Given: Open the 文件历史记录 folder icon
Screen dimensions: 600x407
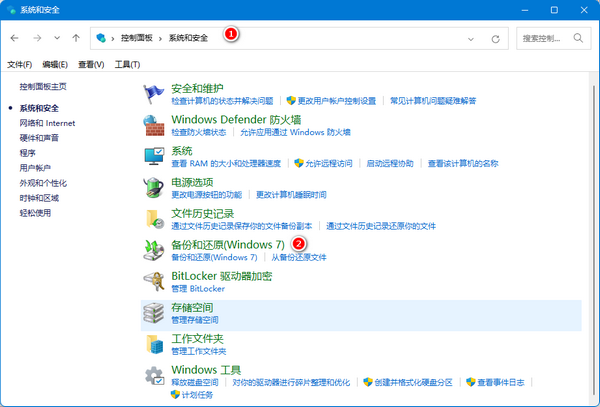Looking at the screenshot, I should coord(153,218).
